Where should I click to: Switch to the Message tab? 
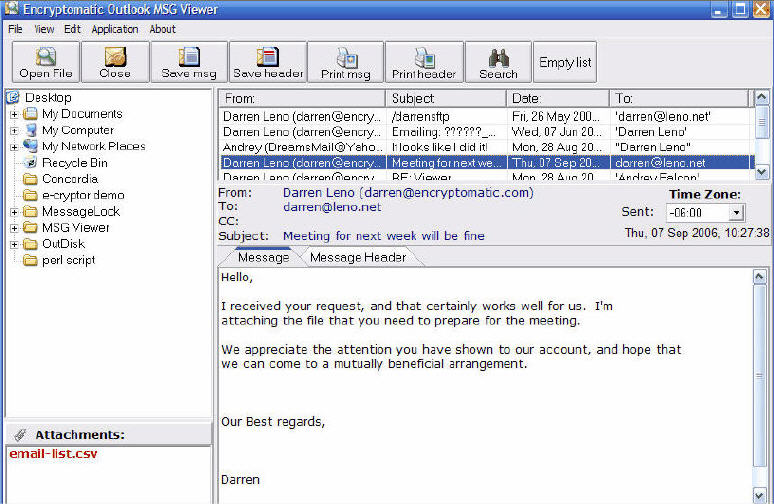(263, 257)
